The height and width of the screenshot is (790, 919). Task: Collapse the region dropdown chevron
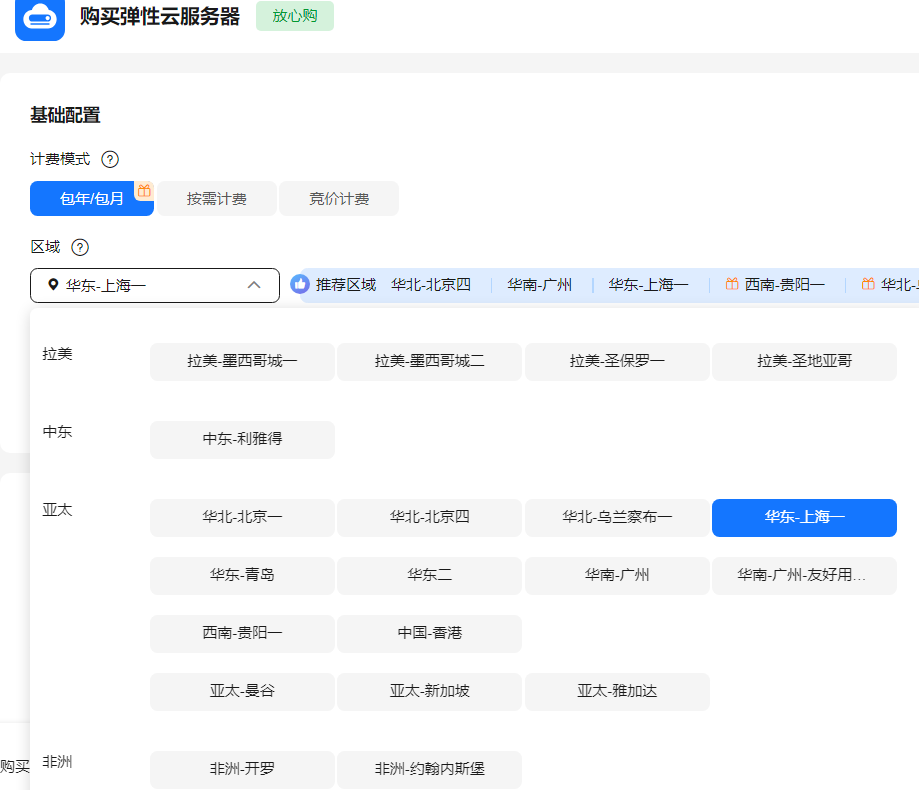[254, 285]
